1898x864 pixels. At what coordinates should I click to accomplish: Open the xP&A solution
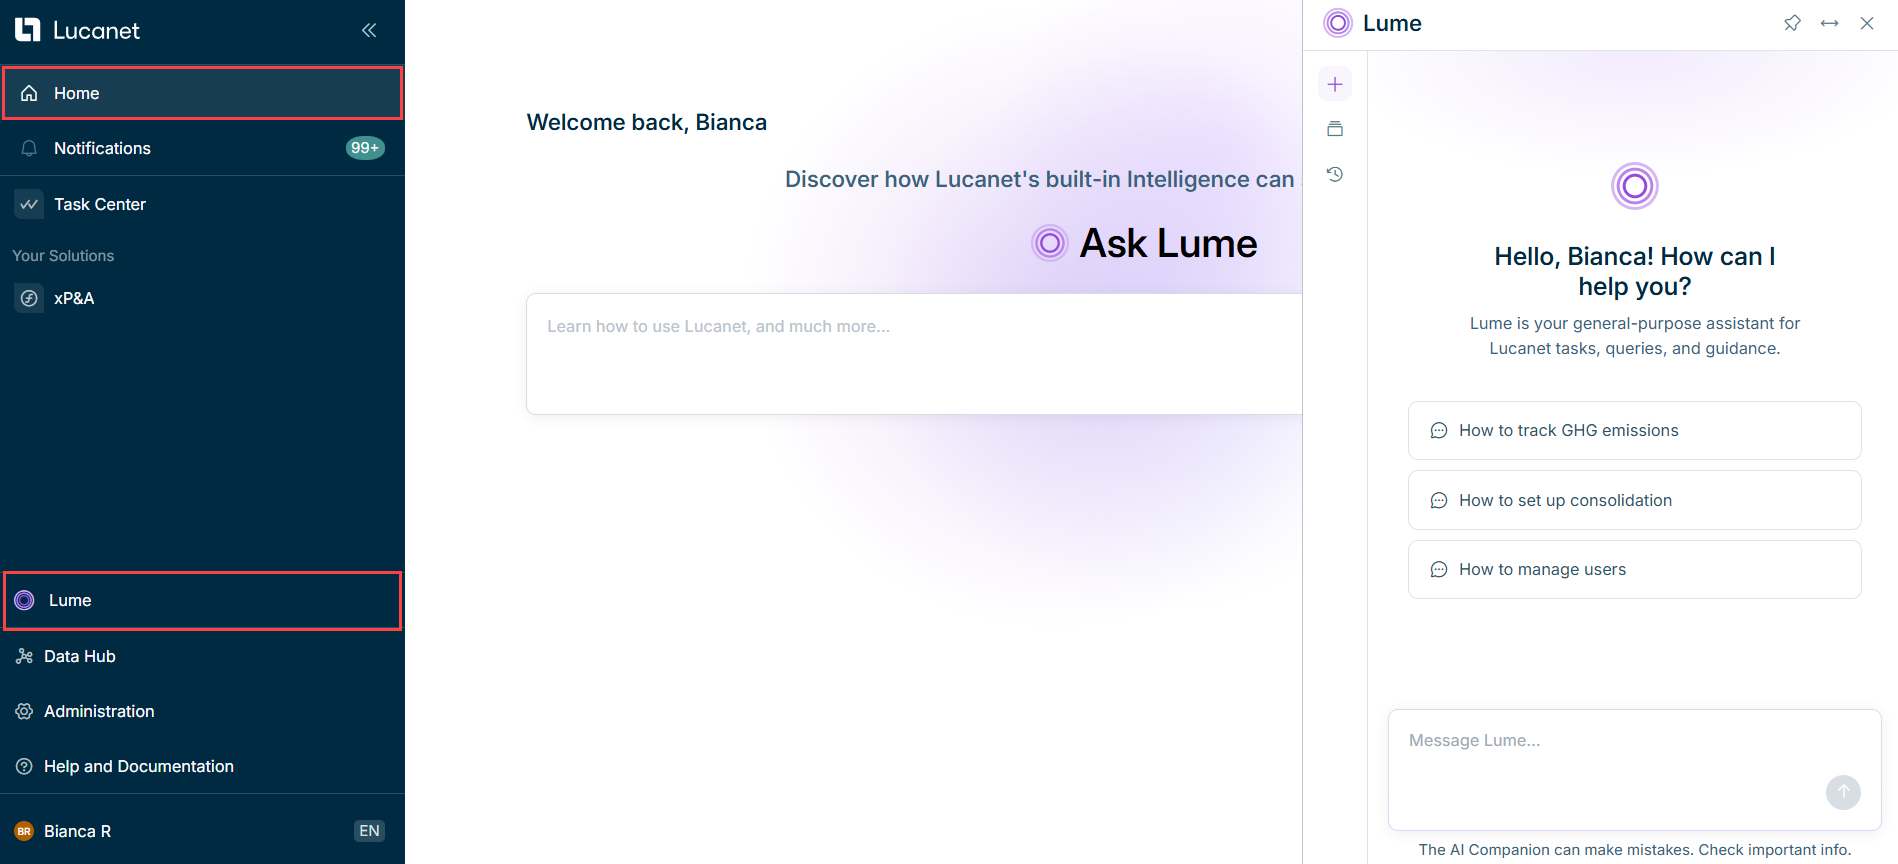pyautogui.click(x=203, y=298)
